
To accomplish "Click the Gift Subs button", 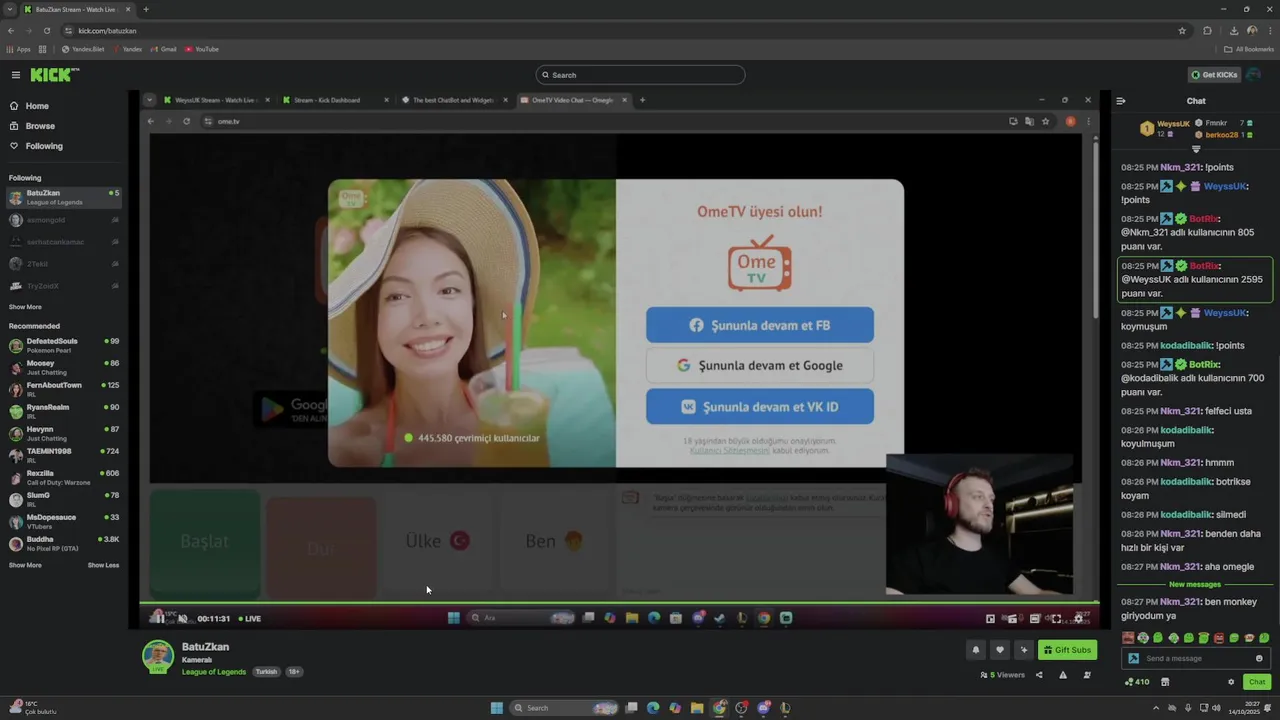I will click(x=1067, y=650).
